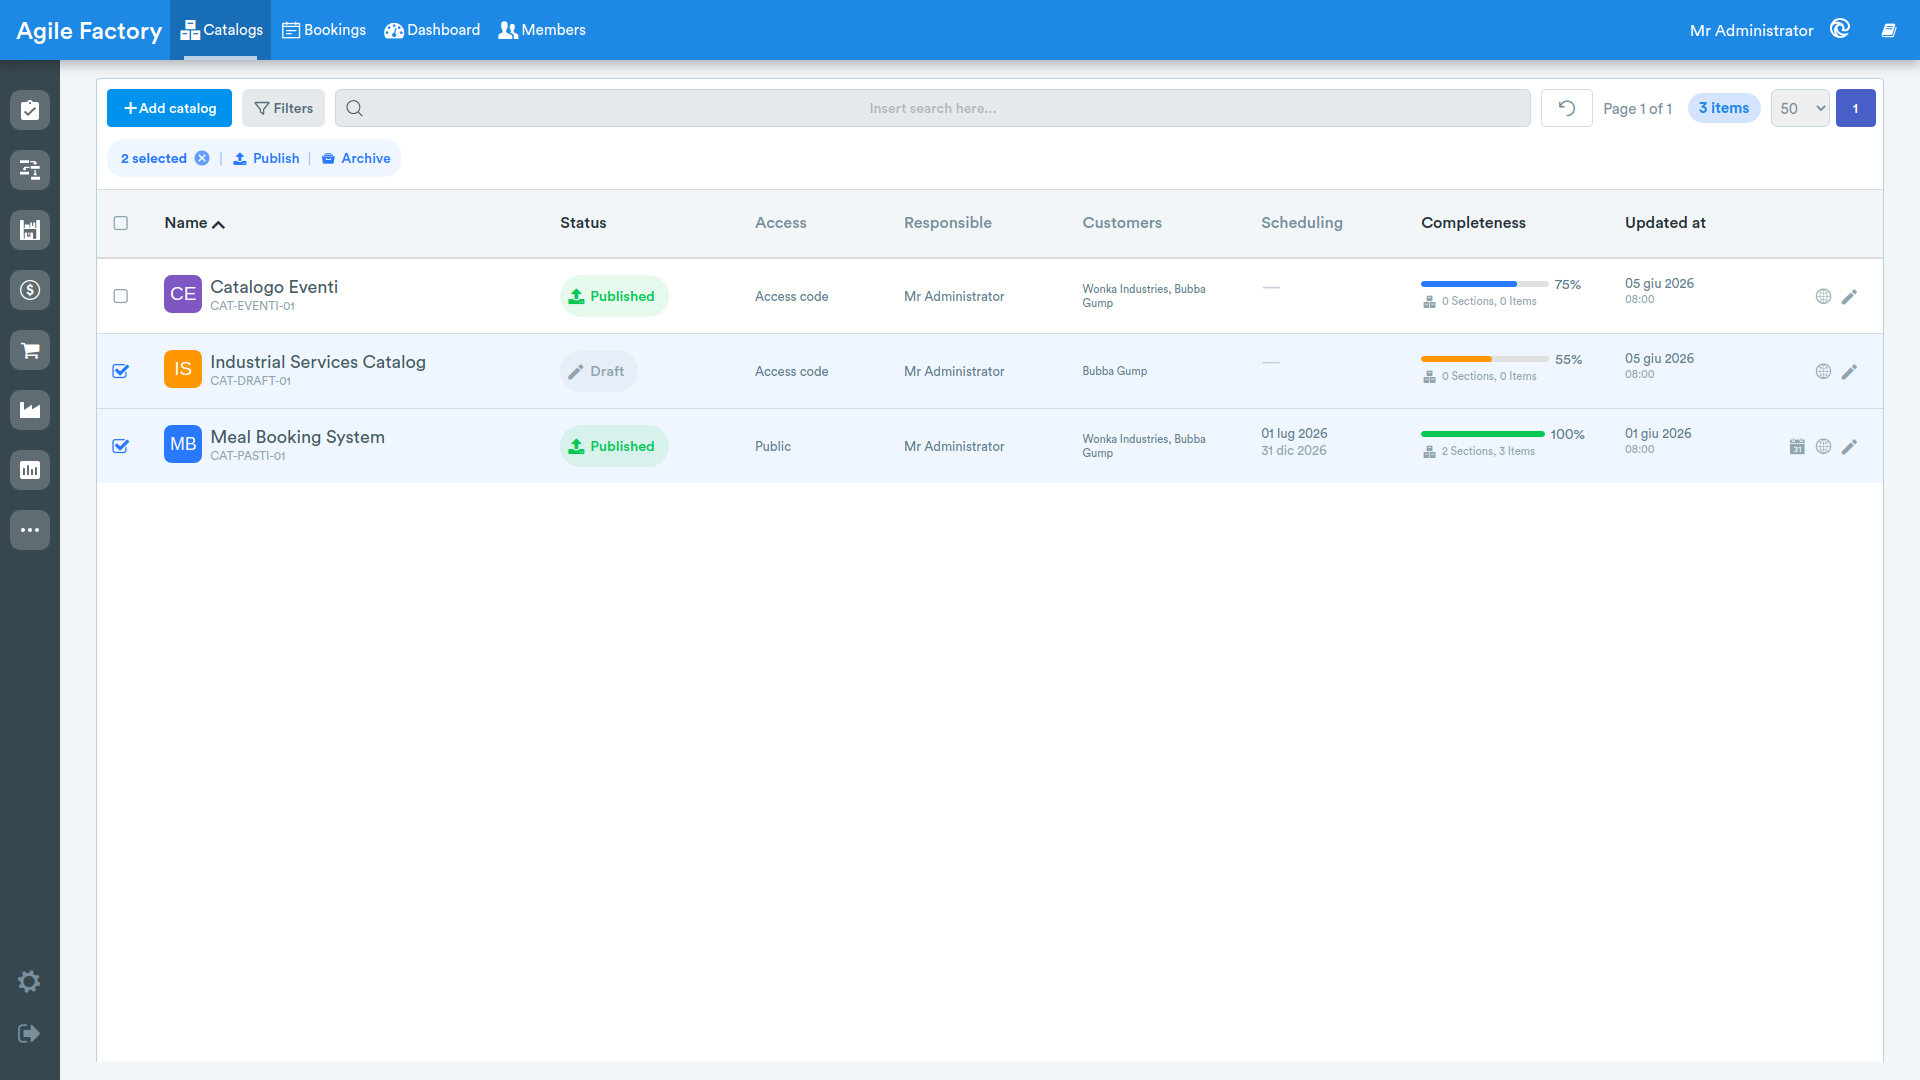Edit Catalogo Eventi with pencil icon
Image resolution: width=1920 pixels, height=1080 pixels.
pos(1849,296)
